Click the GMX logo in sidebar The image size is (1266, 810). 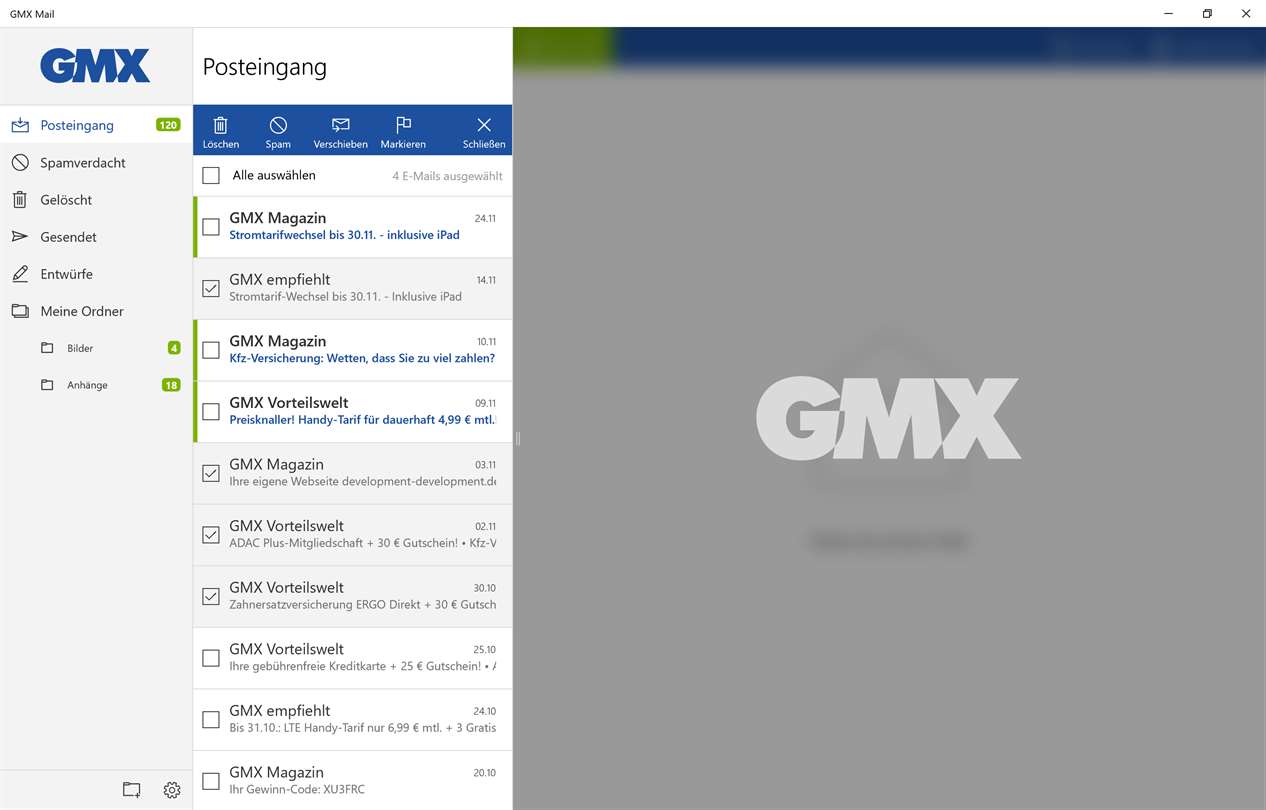pyautogui.click(x=96, y=66)
